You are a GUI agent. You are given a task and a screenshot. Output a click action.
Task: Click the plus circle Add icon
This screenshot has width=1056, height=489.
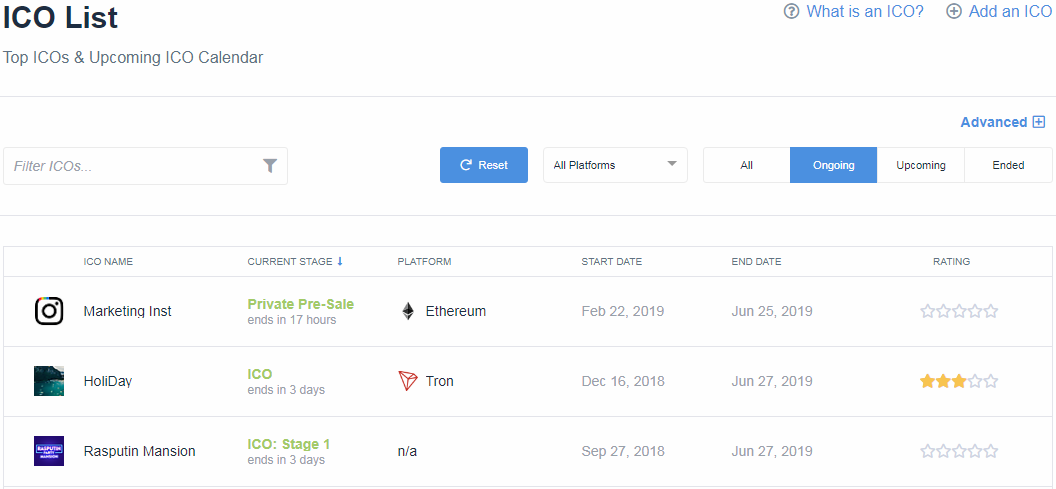click(954, 12)
